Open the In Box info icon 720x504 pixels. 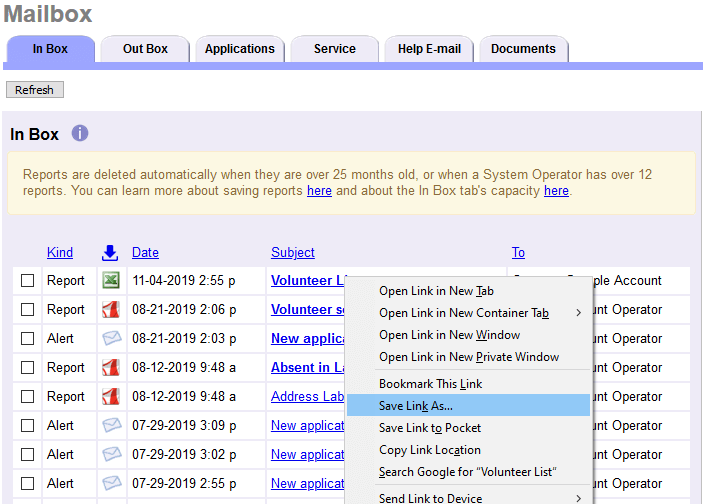(80, 134)
